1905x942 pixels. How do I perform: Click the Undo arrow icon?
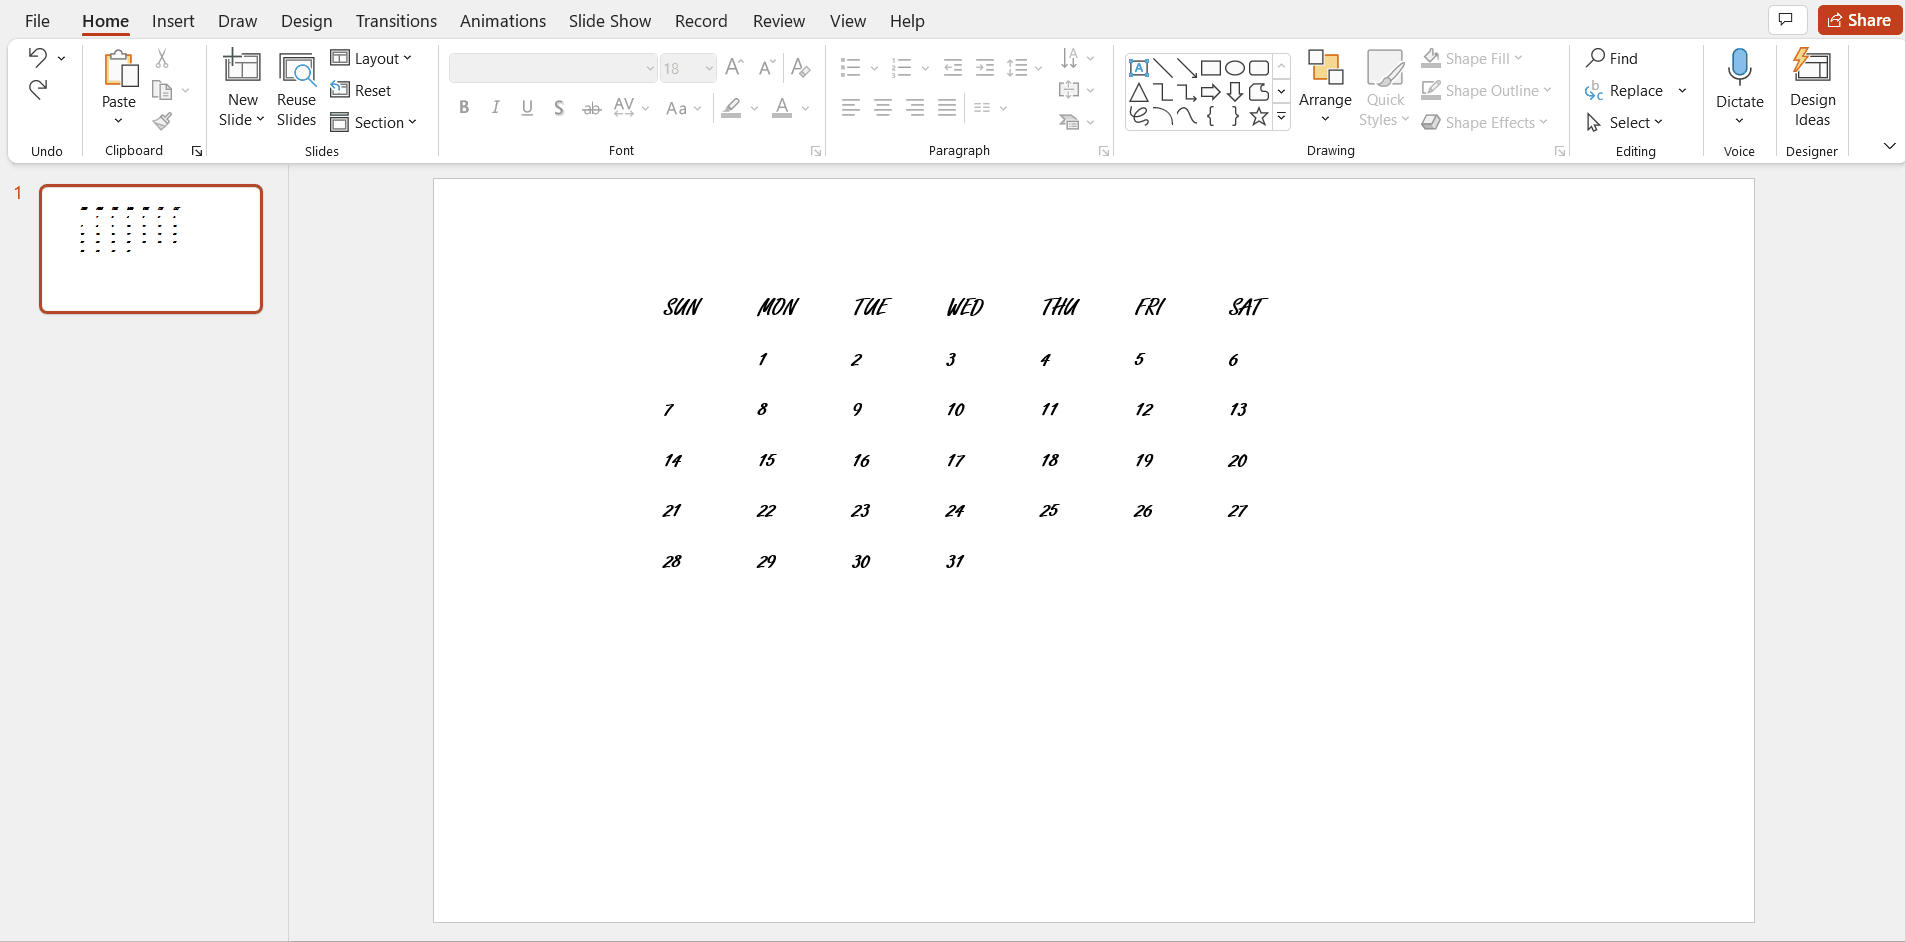pyautogui.click(x=37, y=58)
